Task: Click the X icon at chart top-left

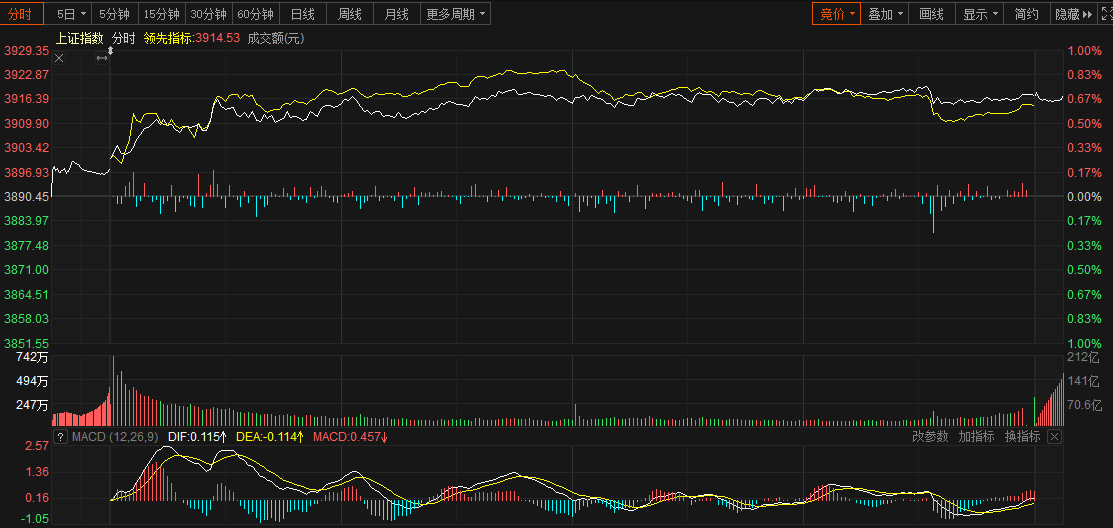Action: [59, 58]
